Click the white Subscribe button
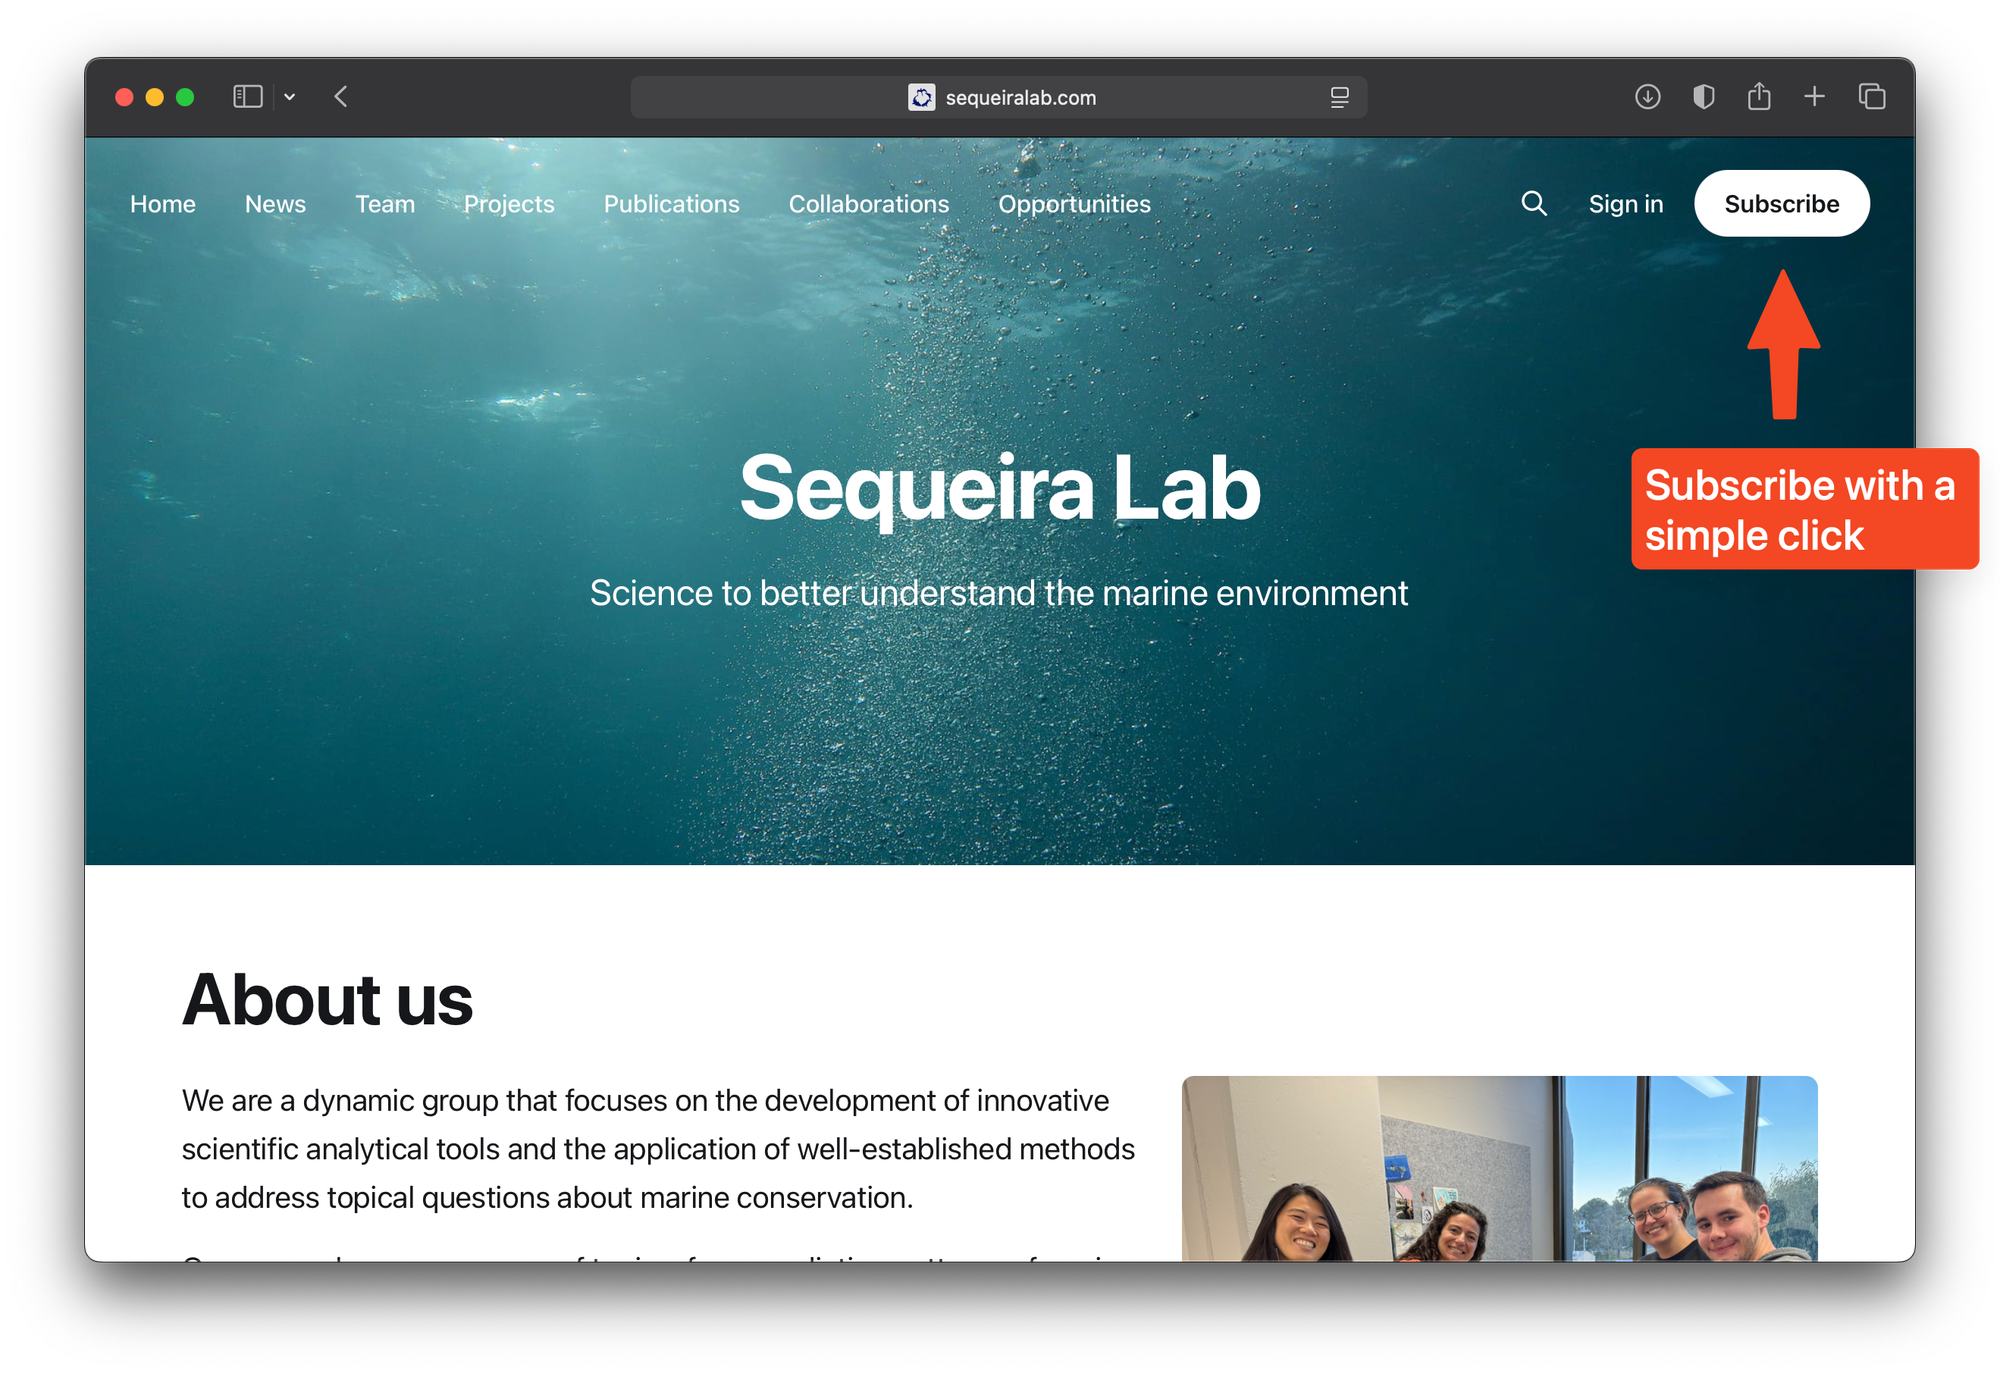 point(1781,204)
